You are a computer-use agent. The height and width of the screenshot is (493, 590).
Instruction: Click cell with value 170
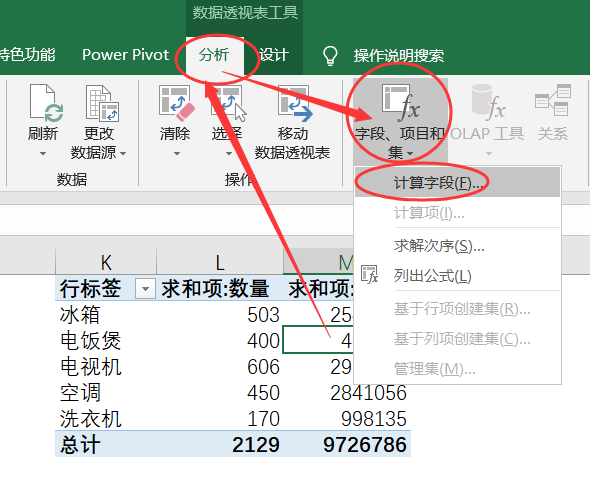220,418
